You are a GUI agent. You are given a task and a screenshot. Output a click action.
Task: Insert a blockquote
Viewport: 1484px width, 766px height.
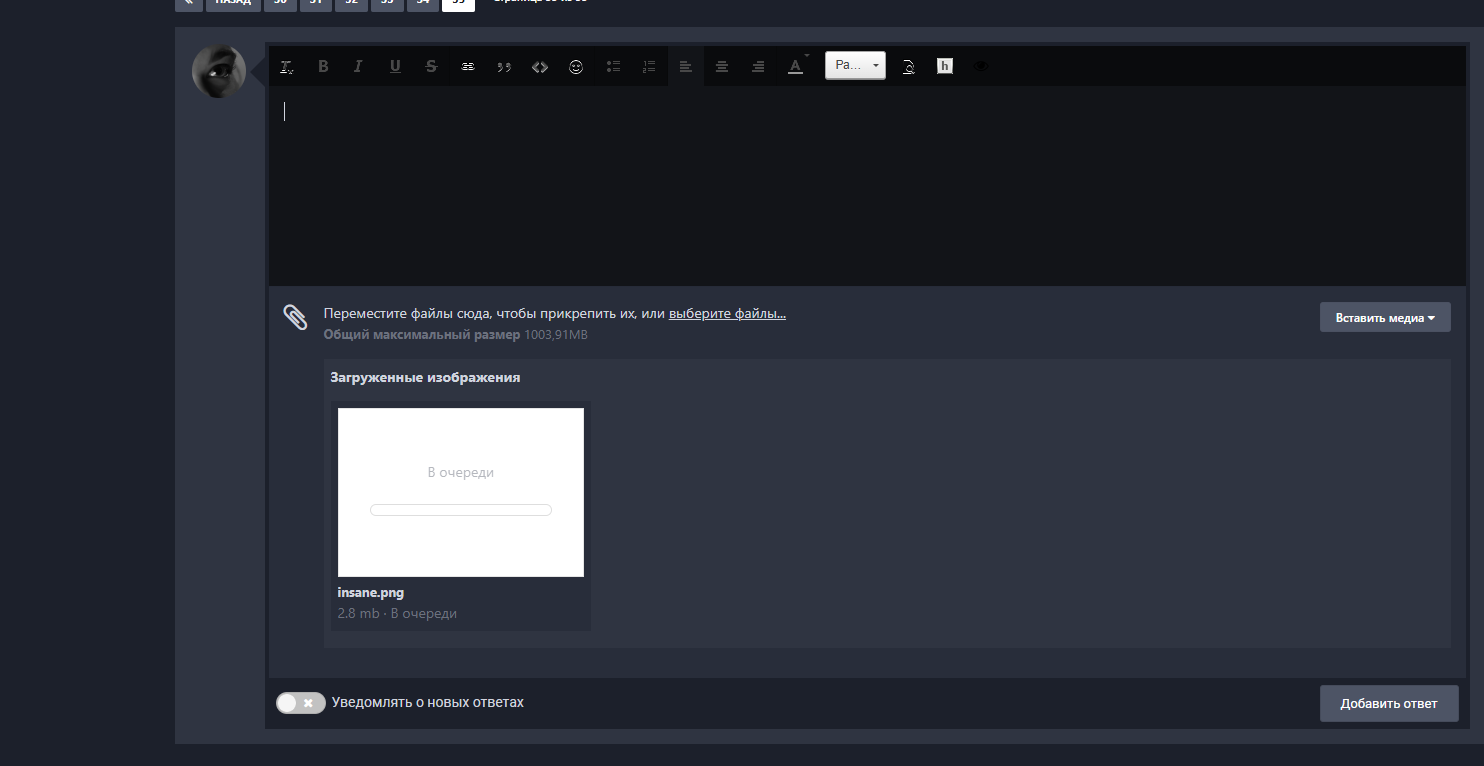tap(503, 65)
